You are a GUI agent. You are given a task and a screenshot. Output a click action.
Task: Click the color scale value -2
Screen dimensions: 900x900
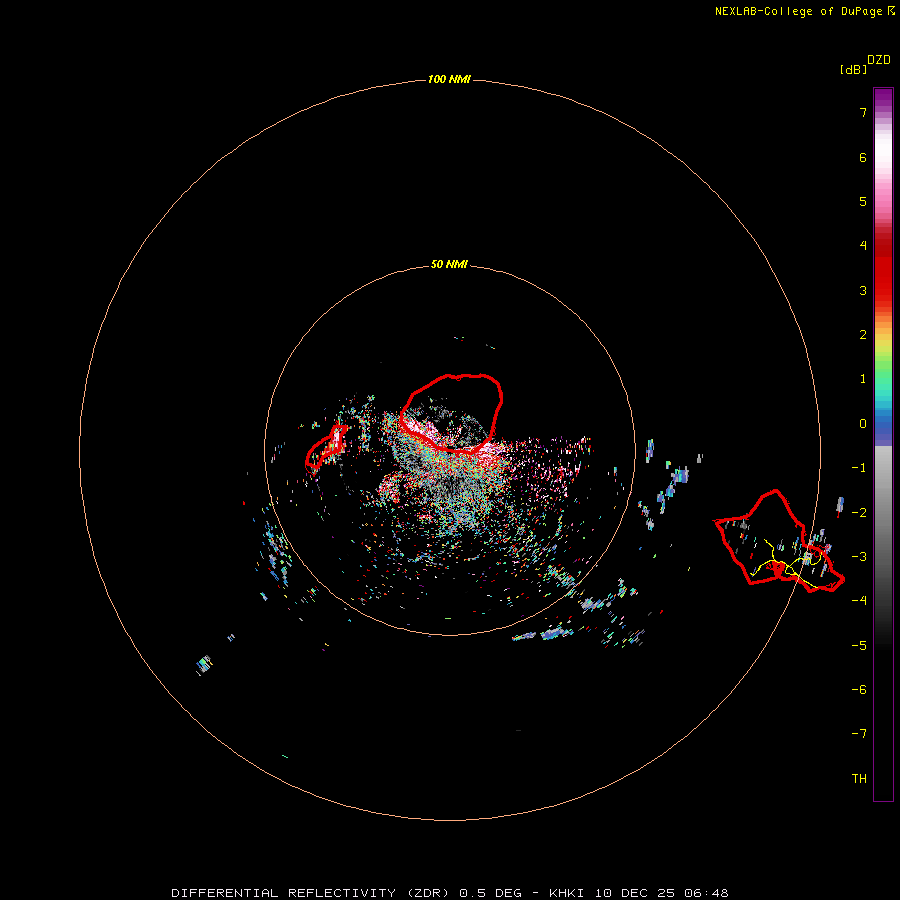[x=859, y=513]
